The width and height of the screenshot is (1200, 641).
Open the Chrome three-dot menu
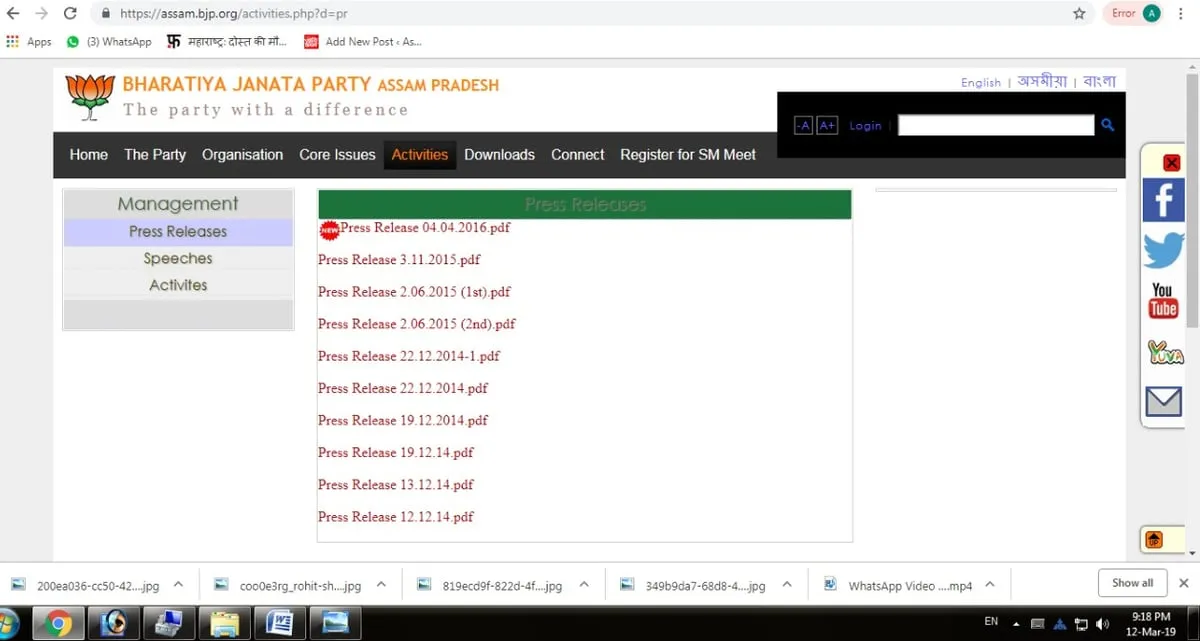click(x=1181, y=14)
